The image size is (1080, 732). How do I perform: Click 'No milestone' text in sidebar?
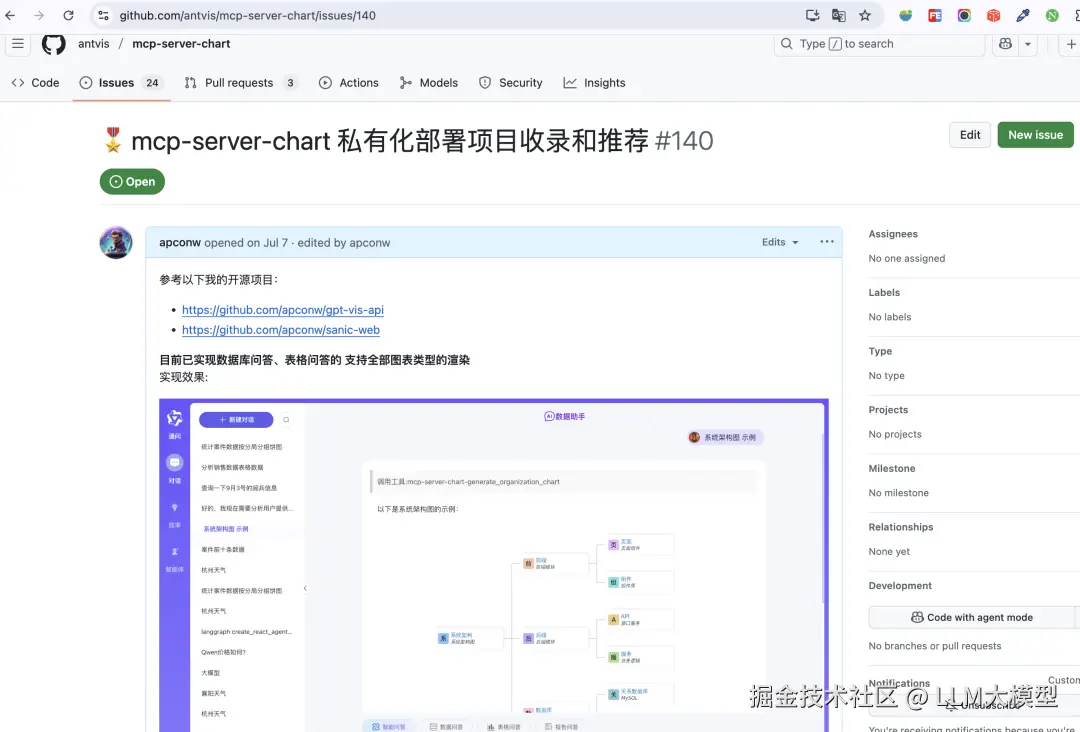[898, 492]
